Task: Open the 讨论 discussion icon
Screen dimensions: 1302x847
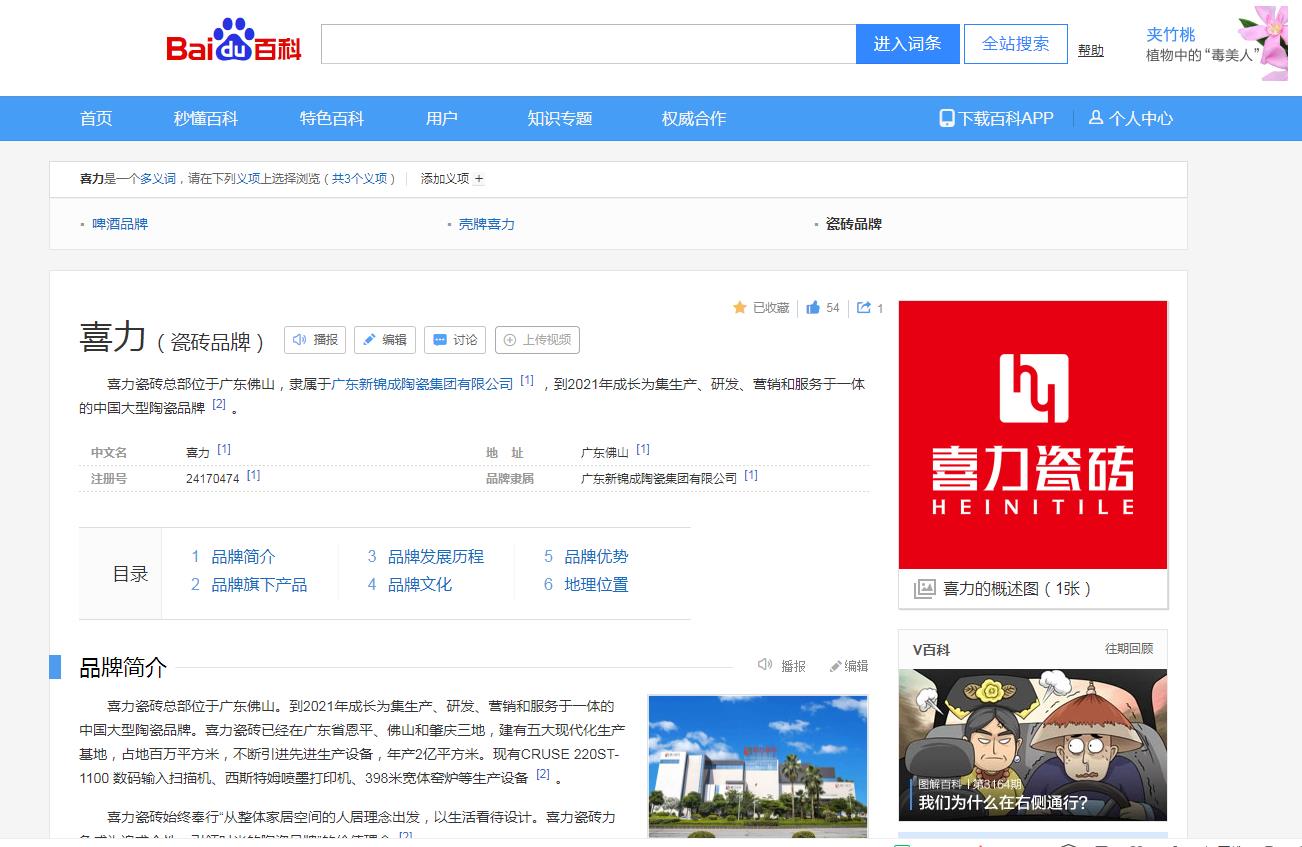Action: [441, 340]
